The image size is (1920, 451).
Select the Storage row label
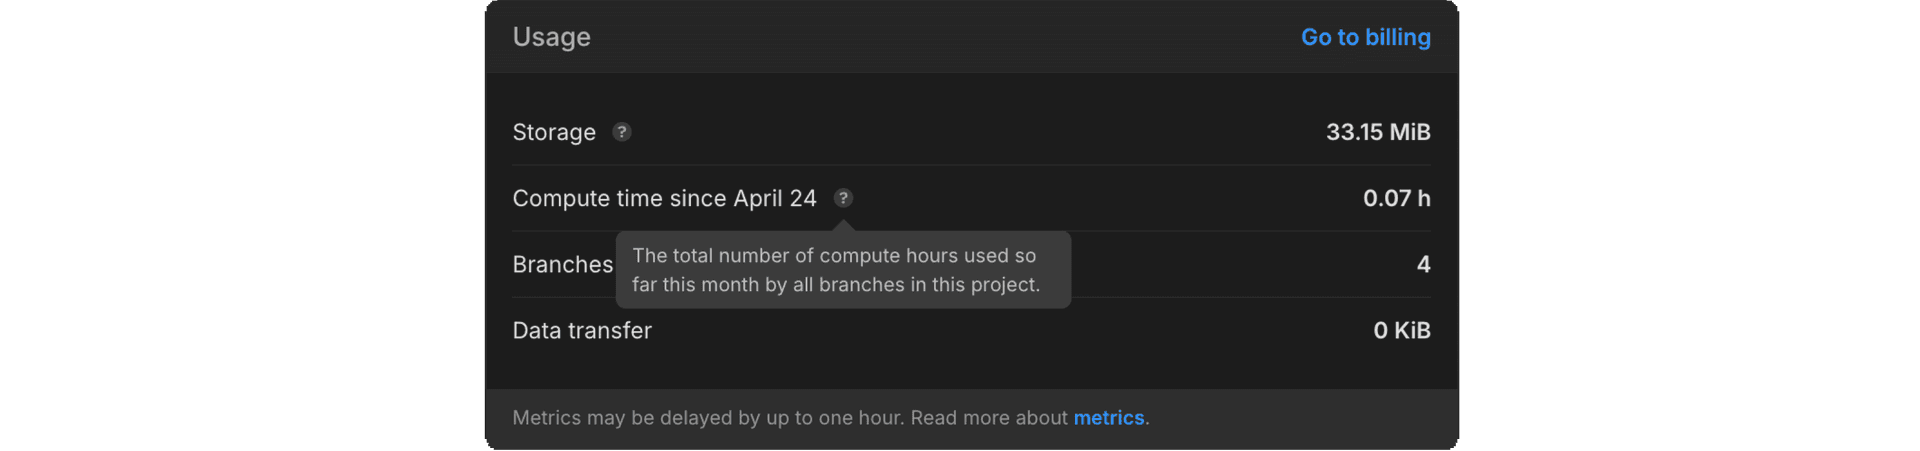coord(553,132)
